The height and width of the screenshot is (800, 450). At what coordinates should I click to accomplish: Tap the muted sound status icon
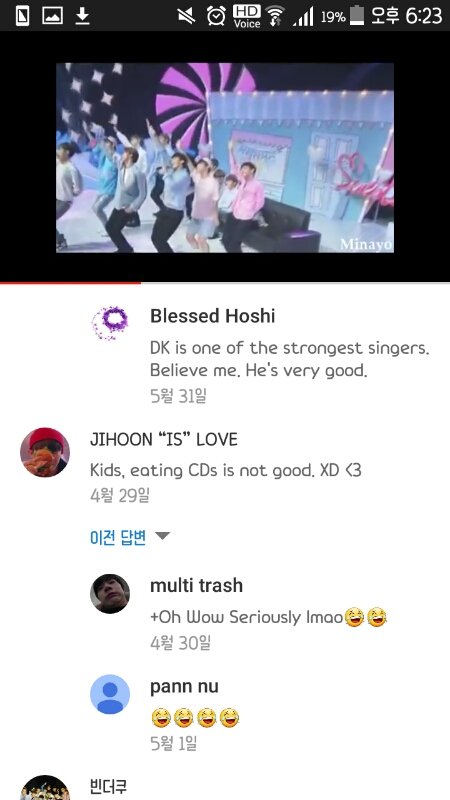tap(187, 16)
